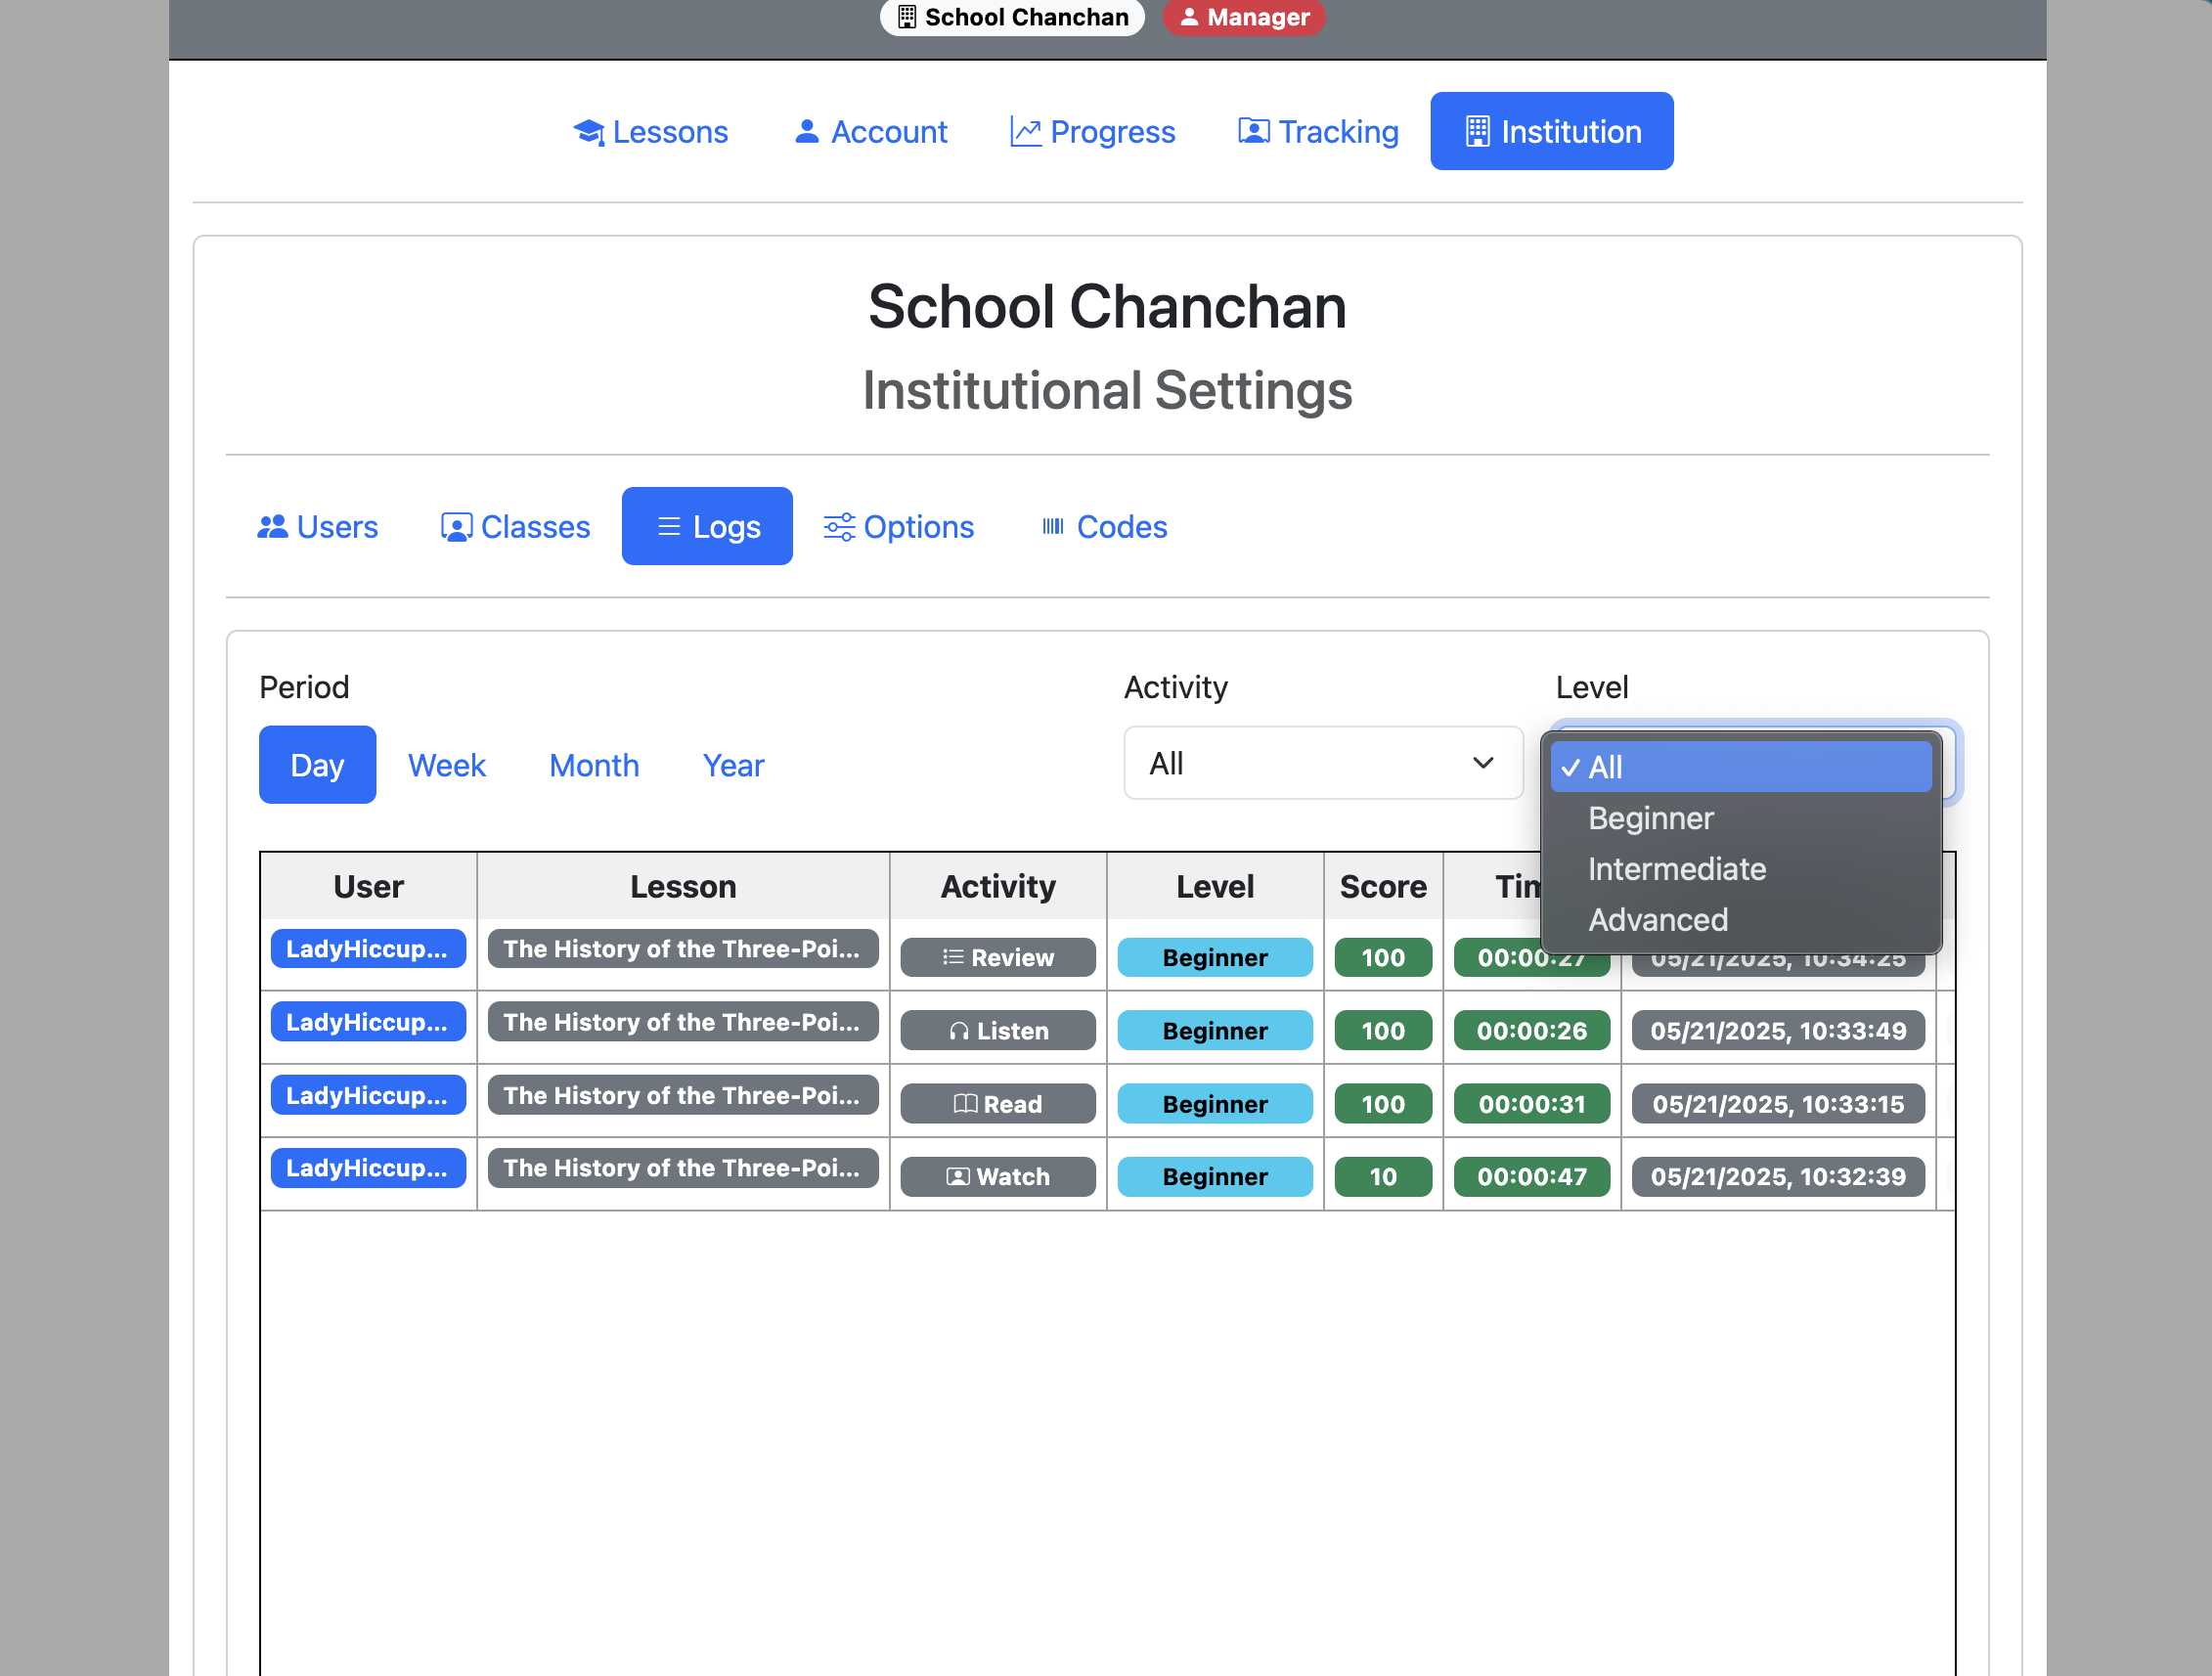
Task: Click the User column header
Action: tap(368, 886)
